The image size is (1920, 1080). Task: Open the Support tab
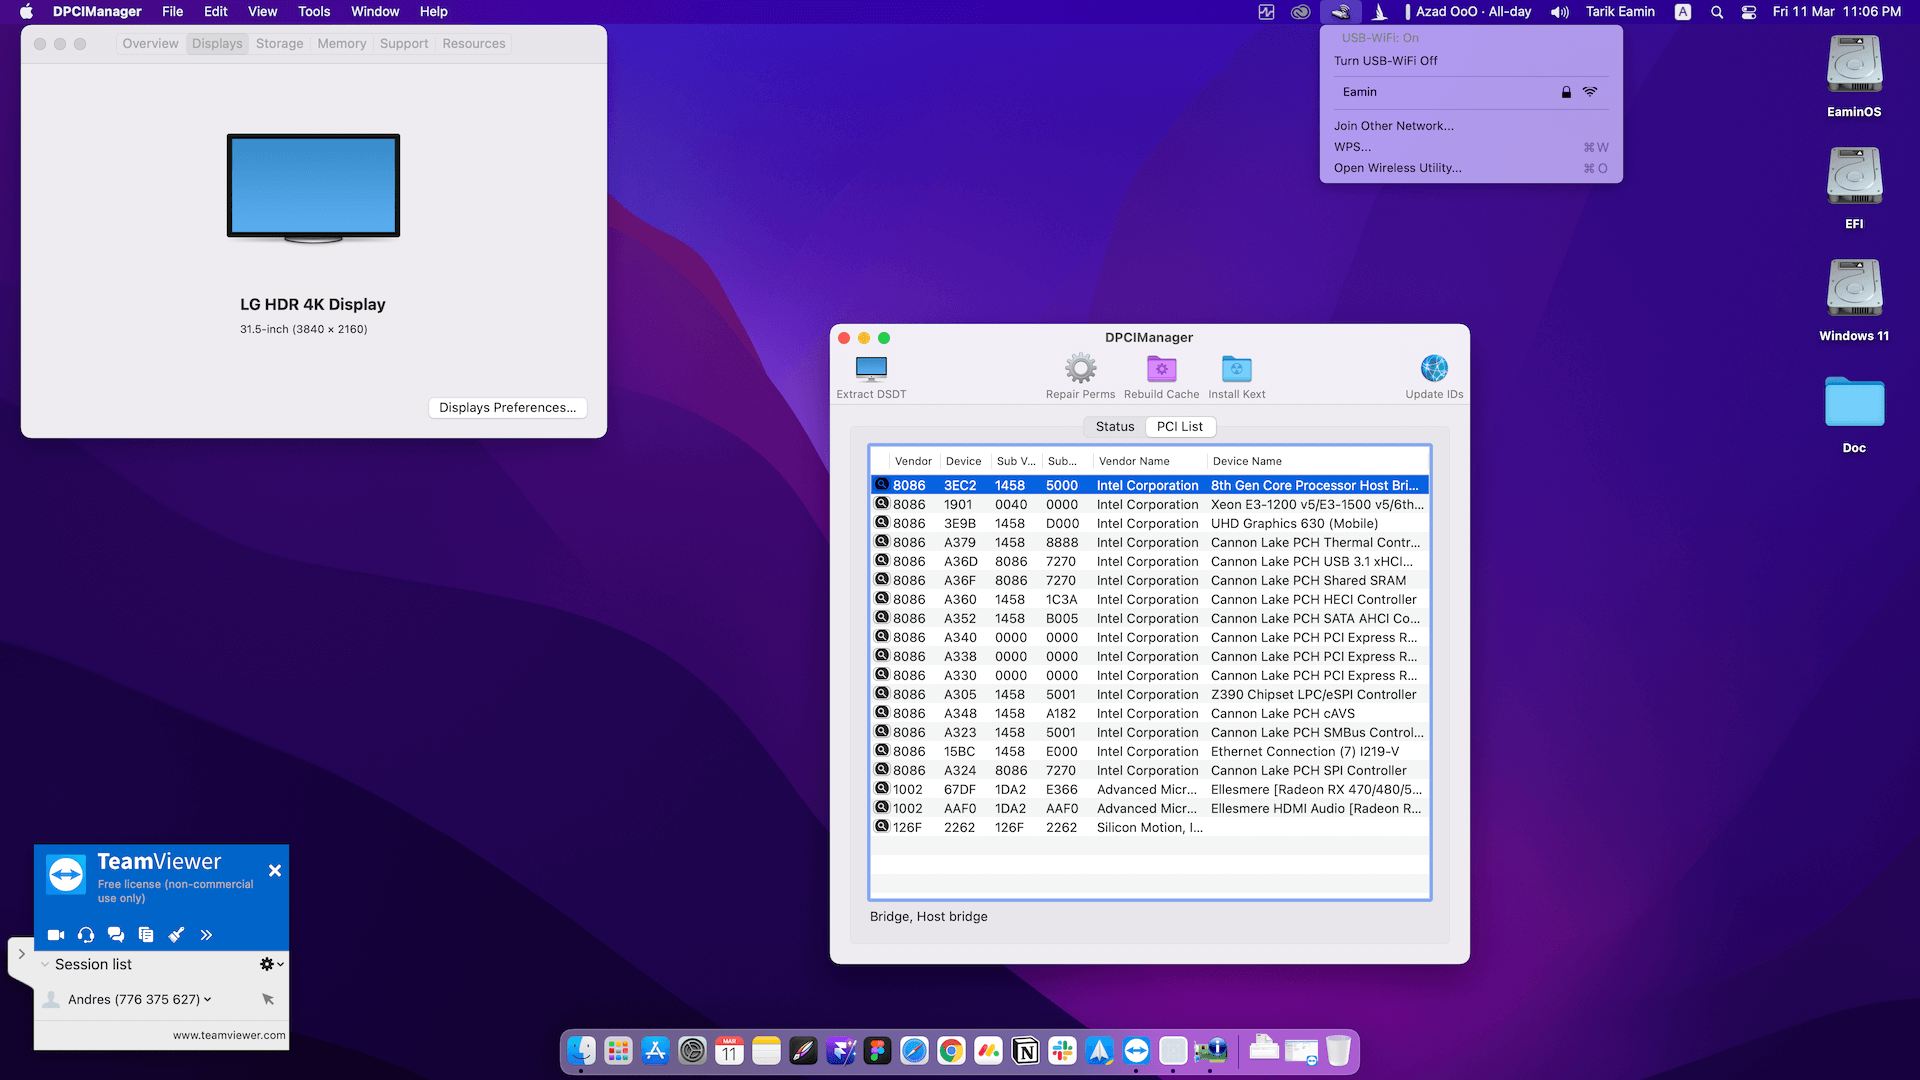(404, 44)
